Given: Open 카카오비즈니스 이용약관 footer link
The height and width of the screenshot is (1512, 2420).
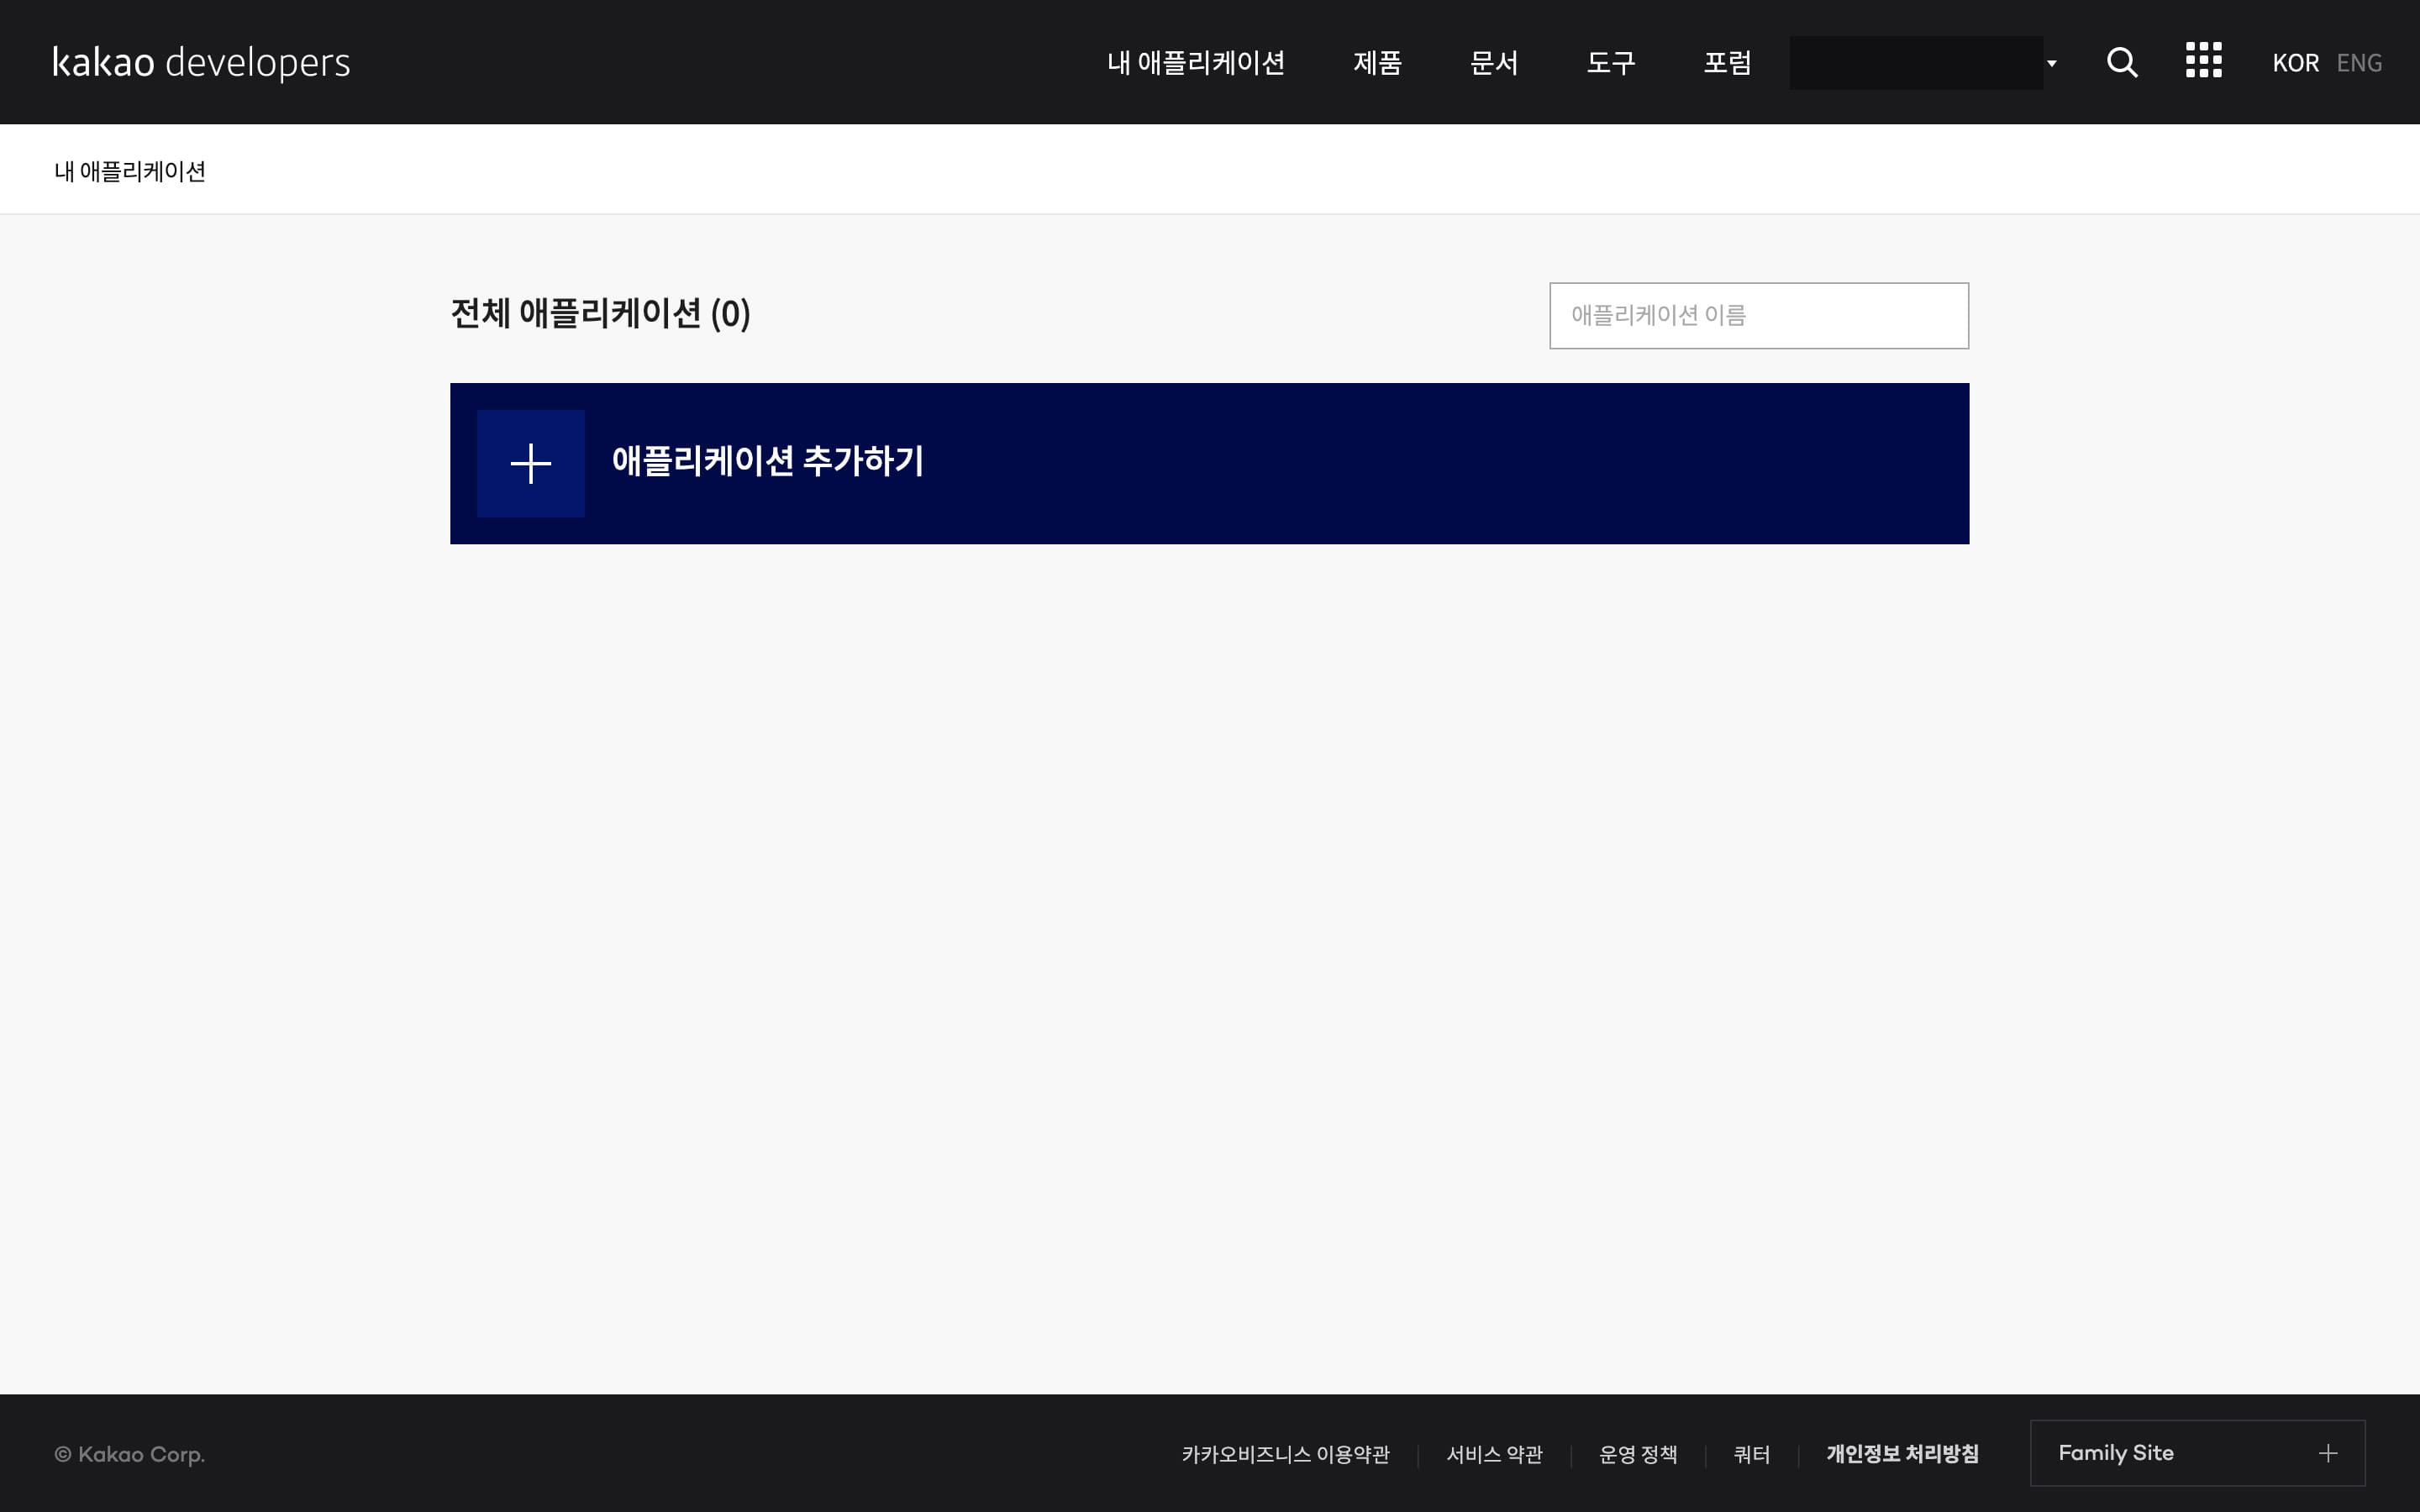Looking at the screenshot, I should pos(1285,1455).
